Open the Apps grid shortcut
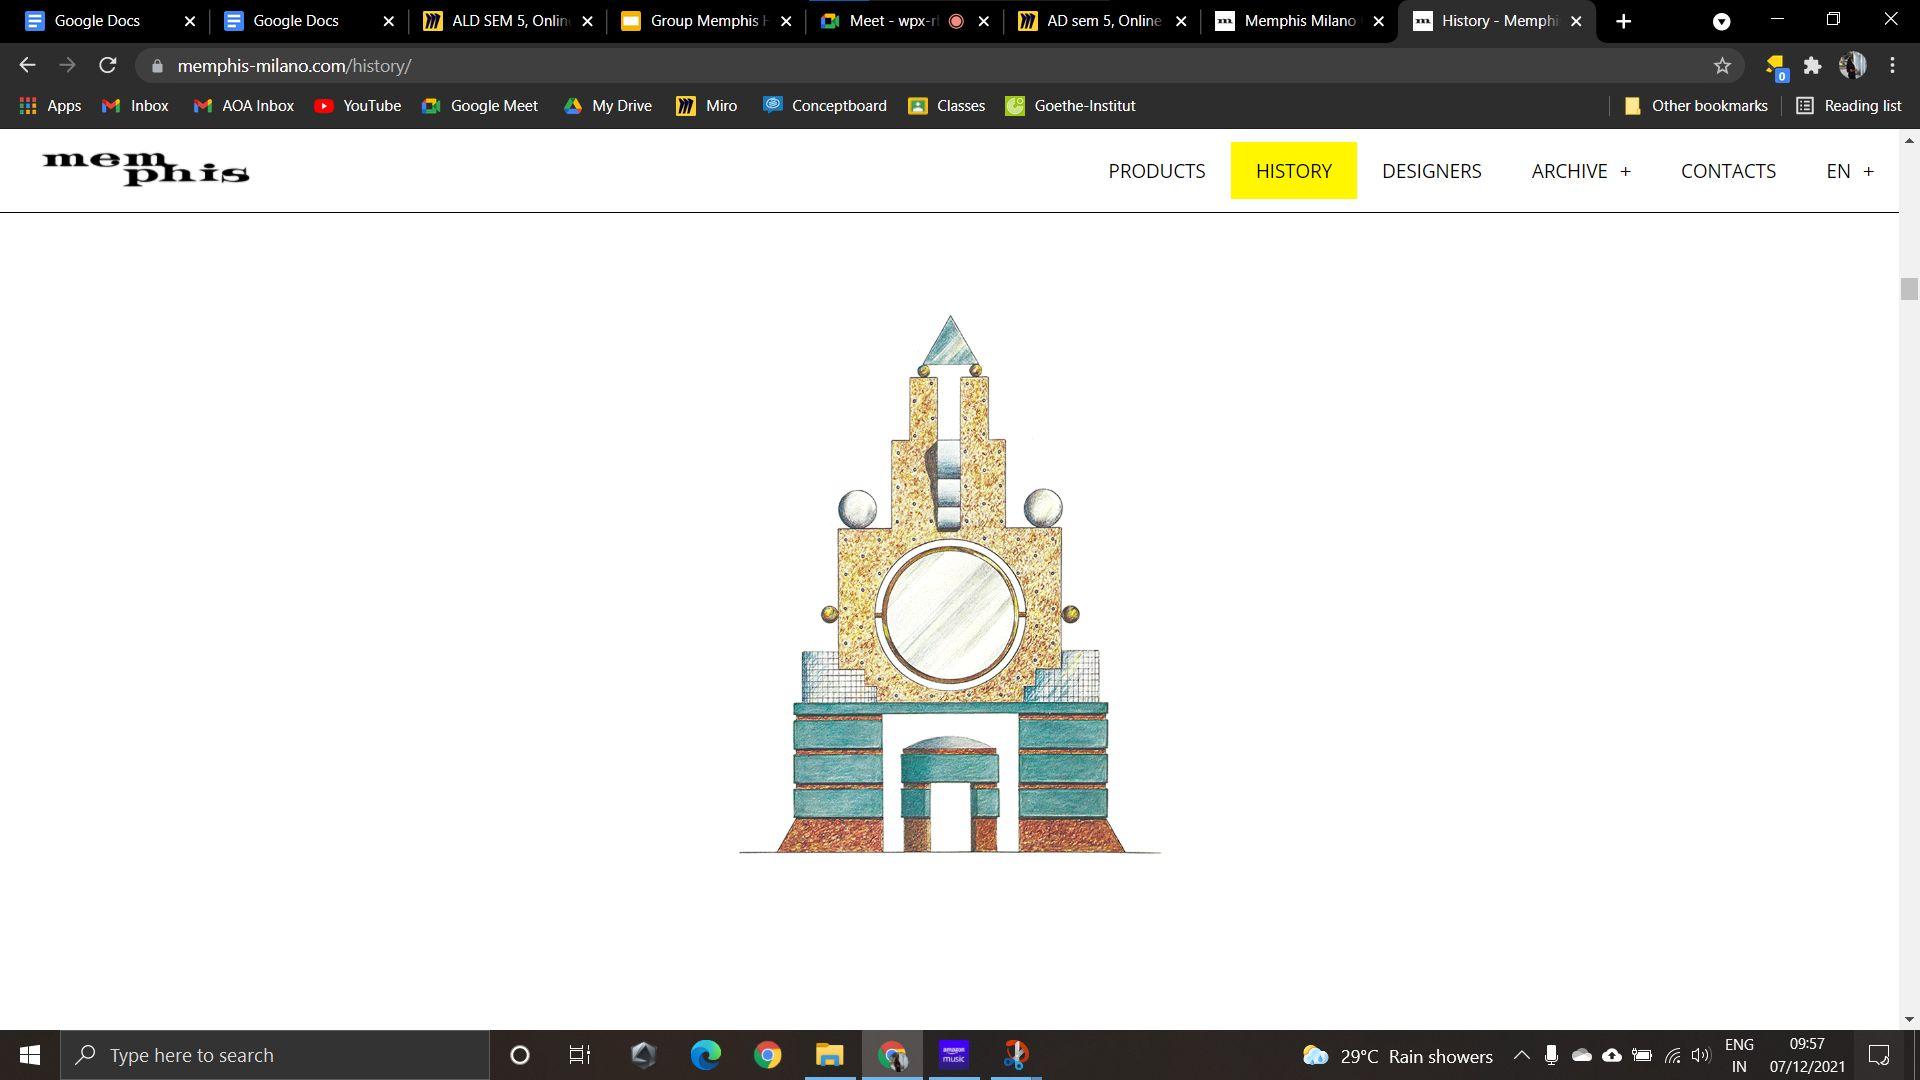 pyautogui.click(x=50, y=105)
